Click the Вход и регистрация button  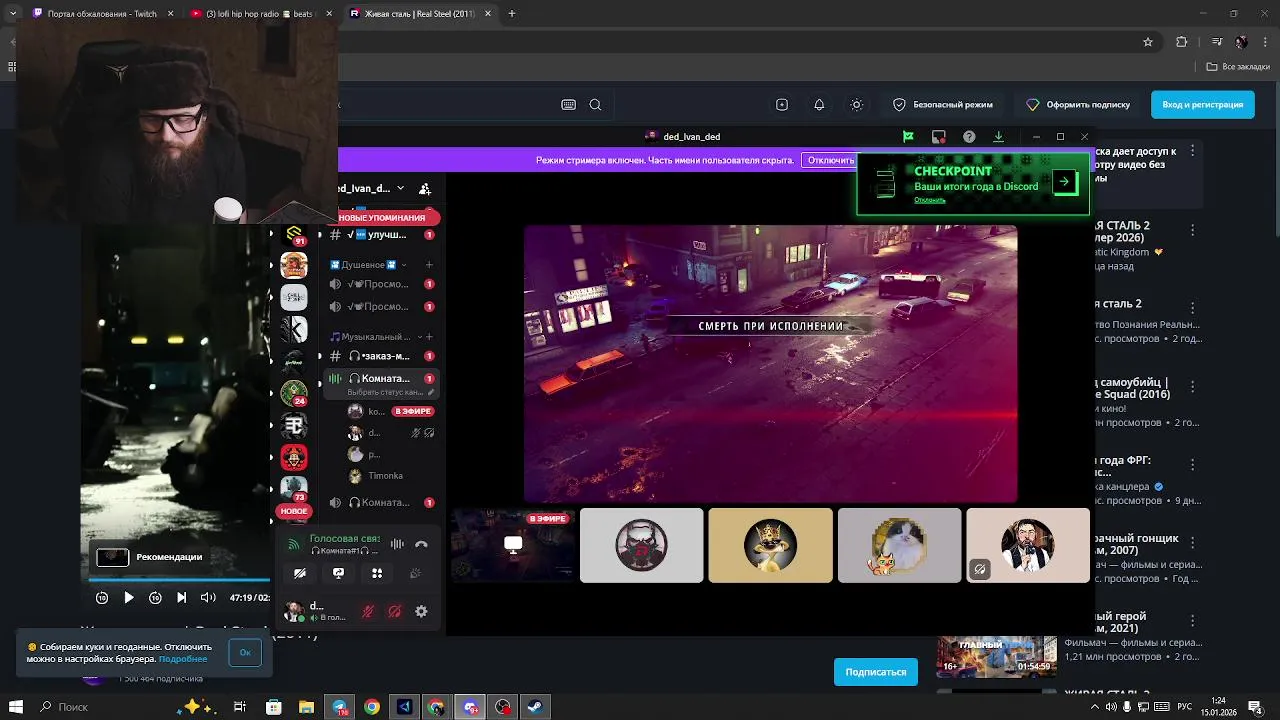click(1202, 105)
